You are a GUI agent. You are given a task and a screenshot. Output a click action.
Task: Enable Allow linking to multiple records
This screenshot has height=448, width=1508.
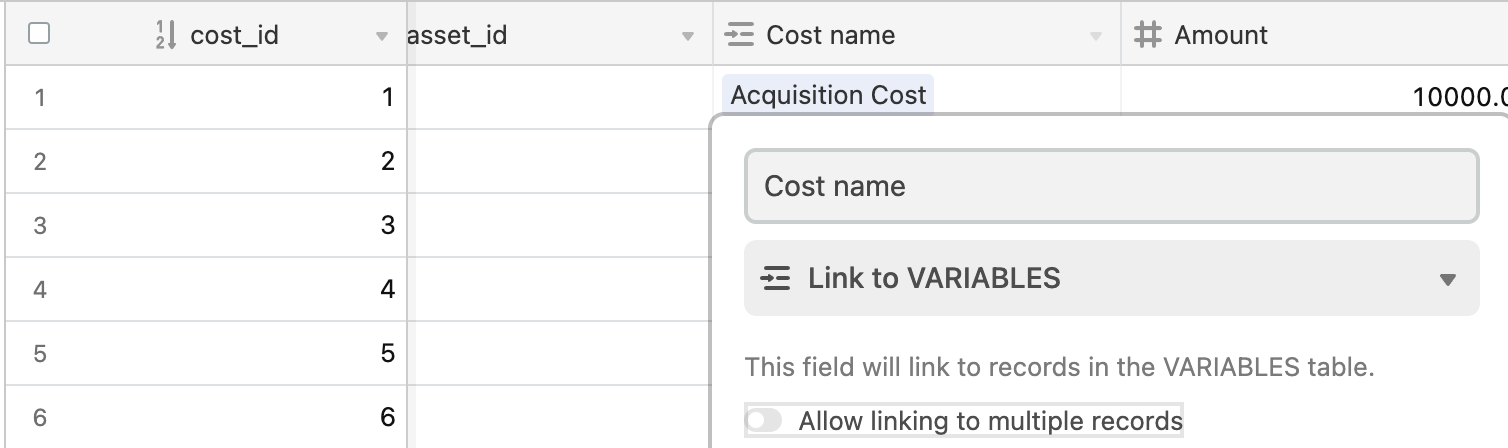pos(764,421)
